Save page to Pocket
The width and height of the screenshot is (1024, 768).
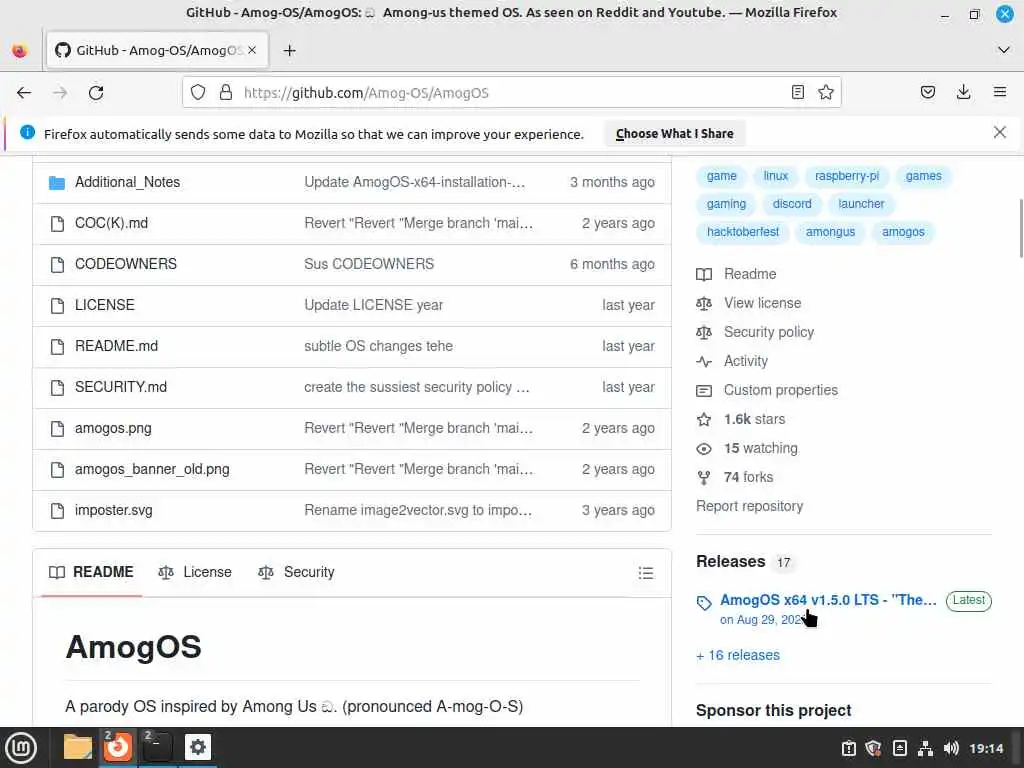pos(927,92)
